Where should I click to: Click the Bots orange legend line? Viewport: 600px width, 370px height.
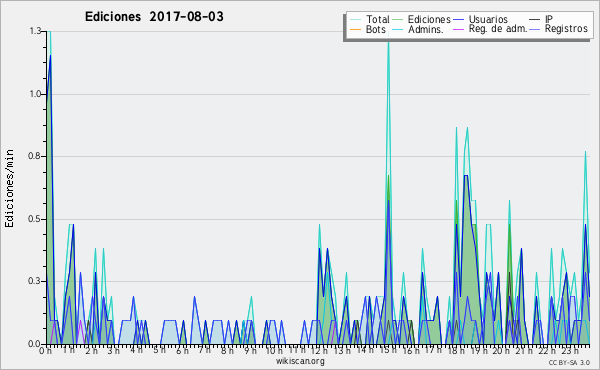click(355, 29)
